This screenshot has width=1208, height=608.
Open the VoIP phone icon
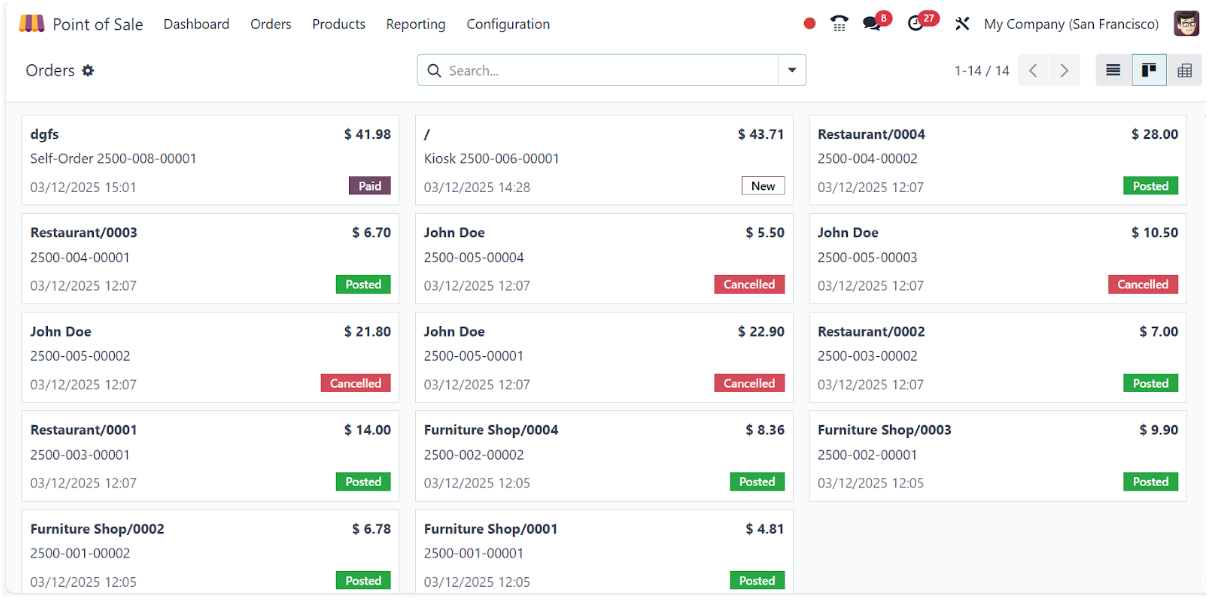point(840,24)
